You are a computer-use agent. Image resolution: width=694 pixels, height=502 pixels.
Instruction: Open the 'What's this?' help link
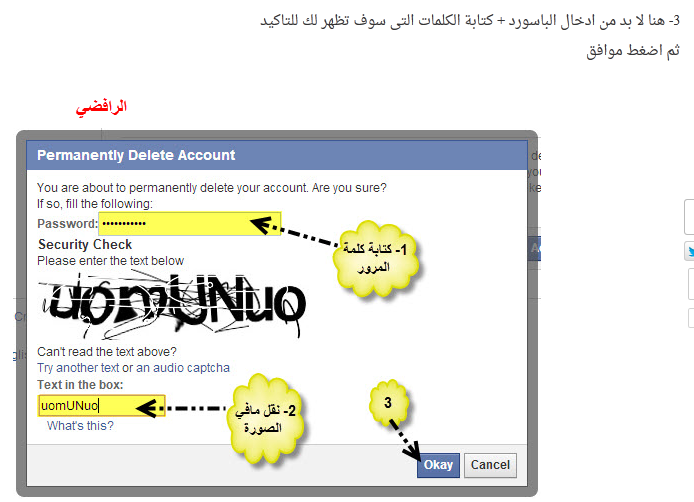(80, 425)
